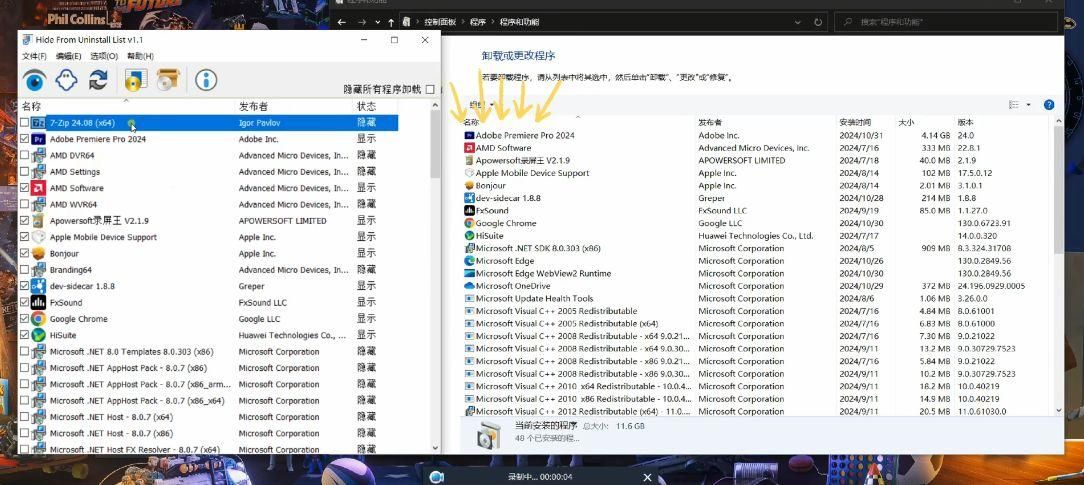Click Microsoft OneDrive icon in Programs and Features

(x=469, y=286)
